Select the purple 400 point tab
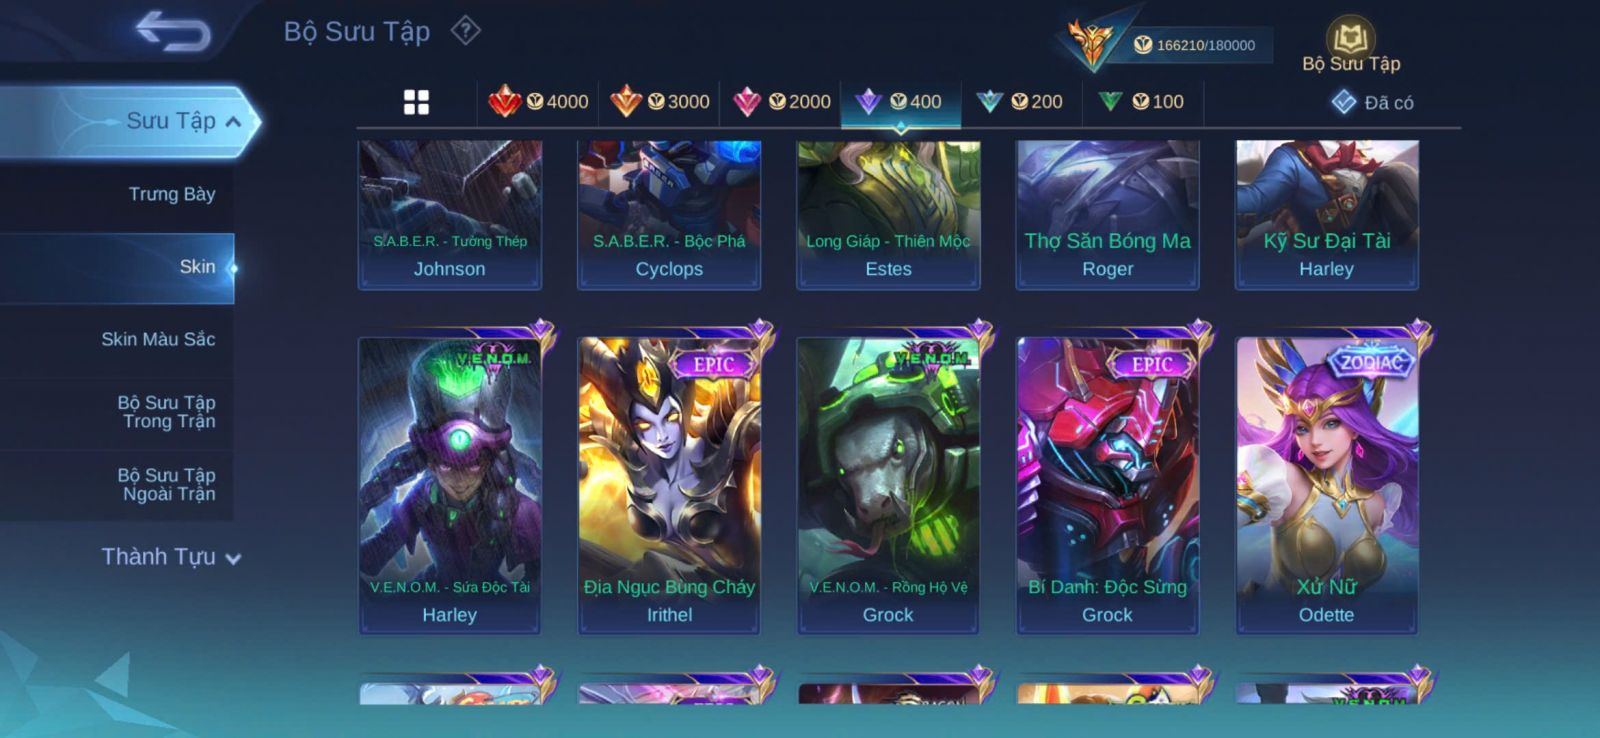Screen dimensions: 1600x738 pos(901,102)
